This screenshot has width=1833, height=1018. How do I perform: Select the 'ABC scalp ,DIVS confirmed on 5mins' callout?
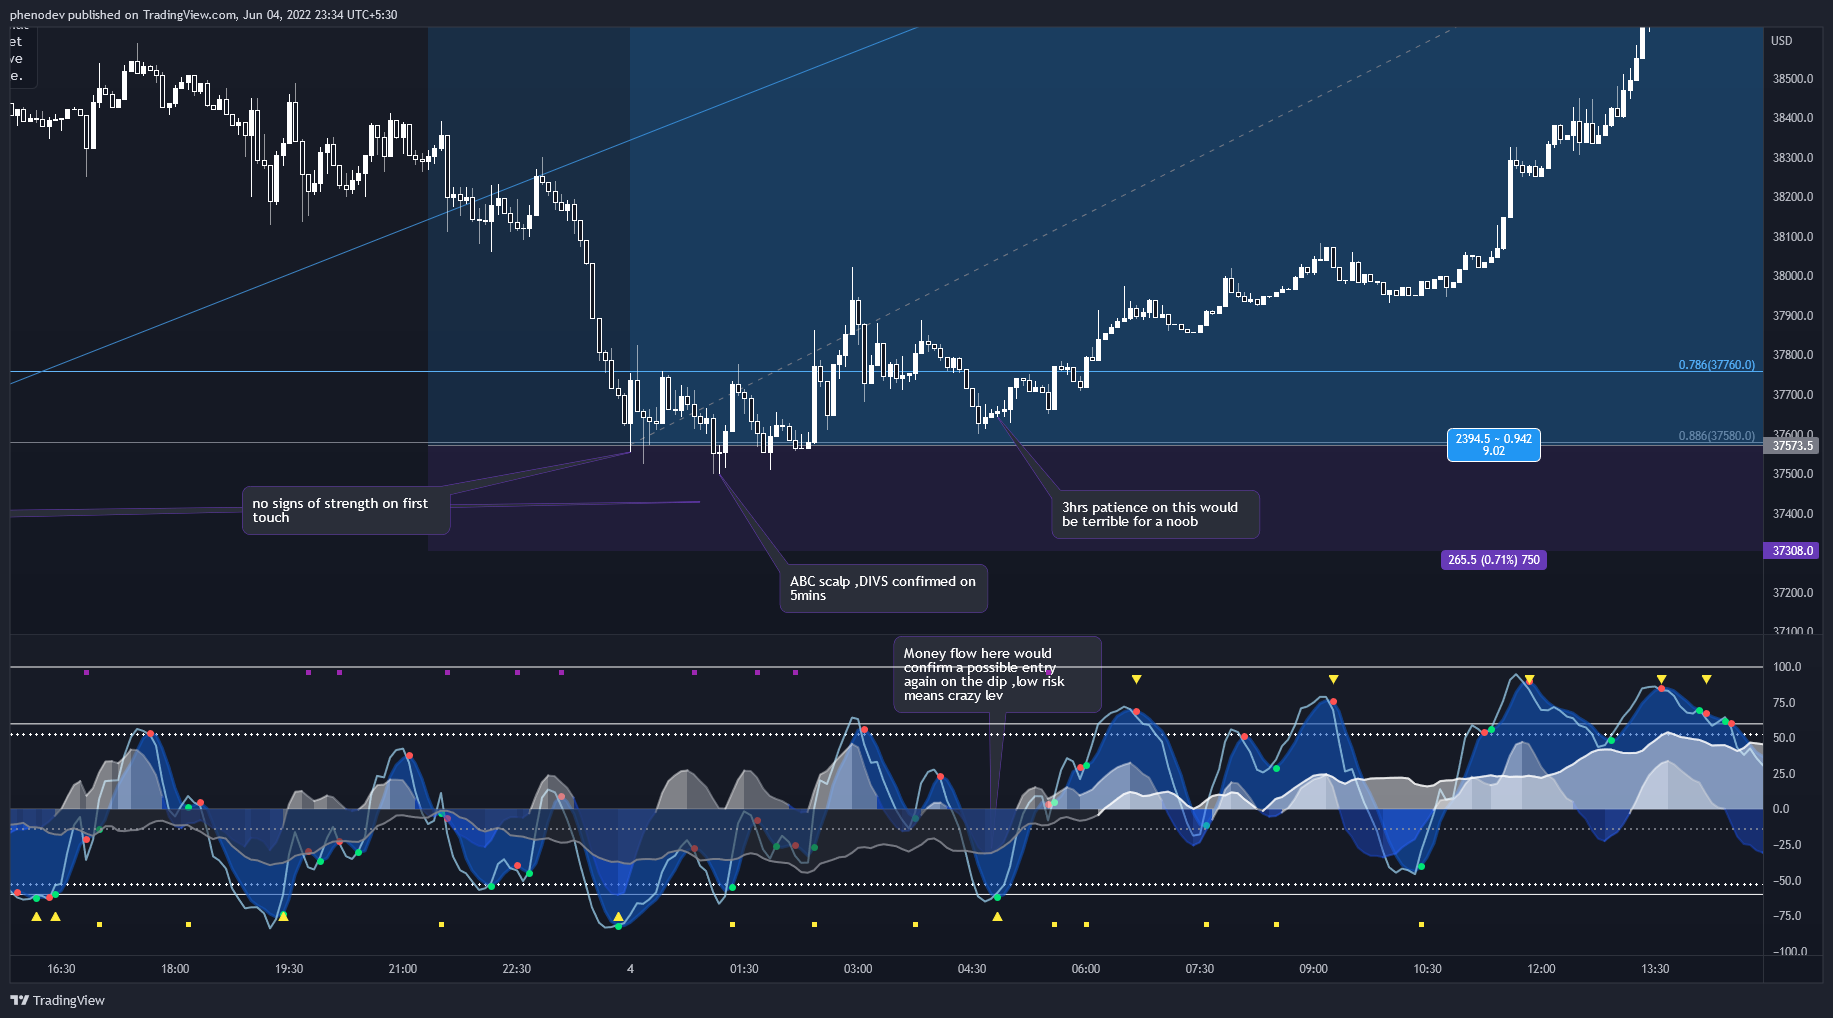(884, 588)
